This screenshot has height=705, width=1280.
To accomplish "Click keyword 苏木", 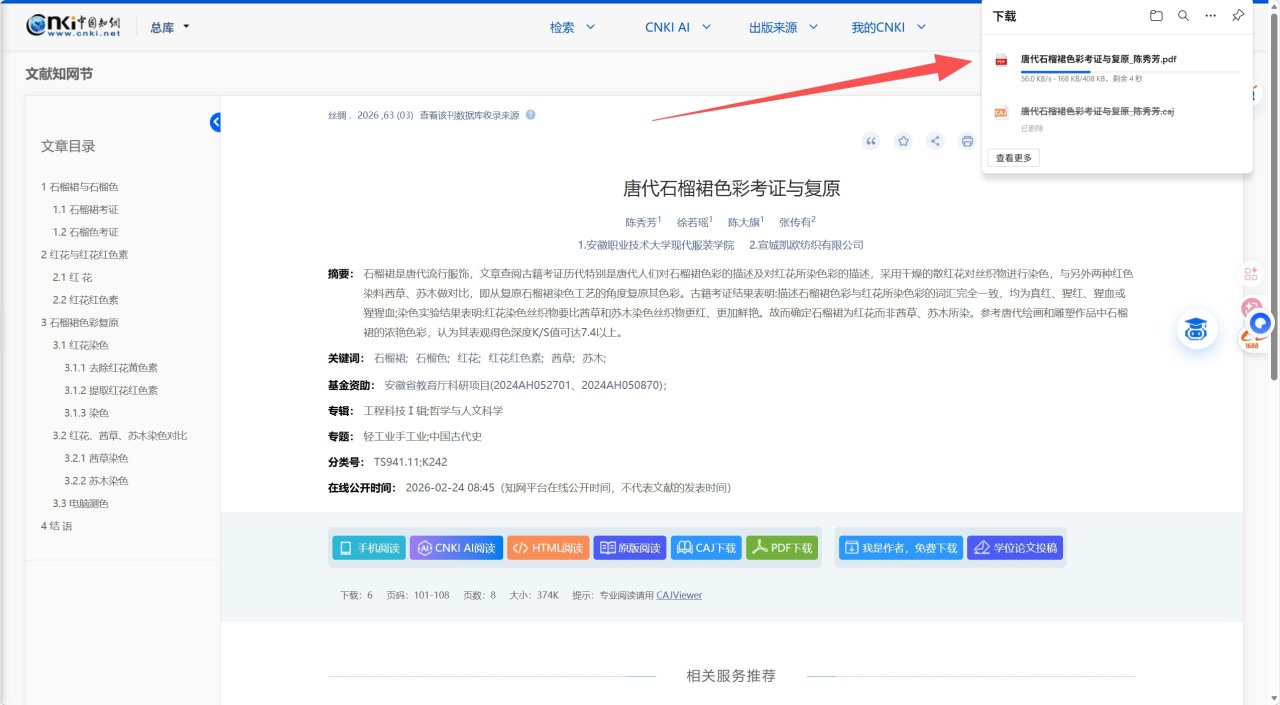I will coord(594,358).
